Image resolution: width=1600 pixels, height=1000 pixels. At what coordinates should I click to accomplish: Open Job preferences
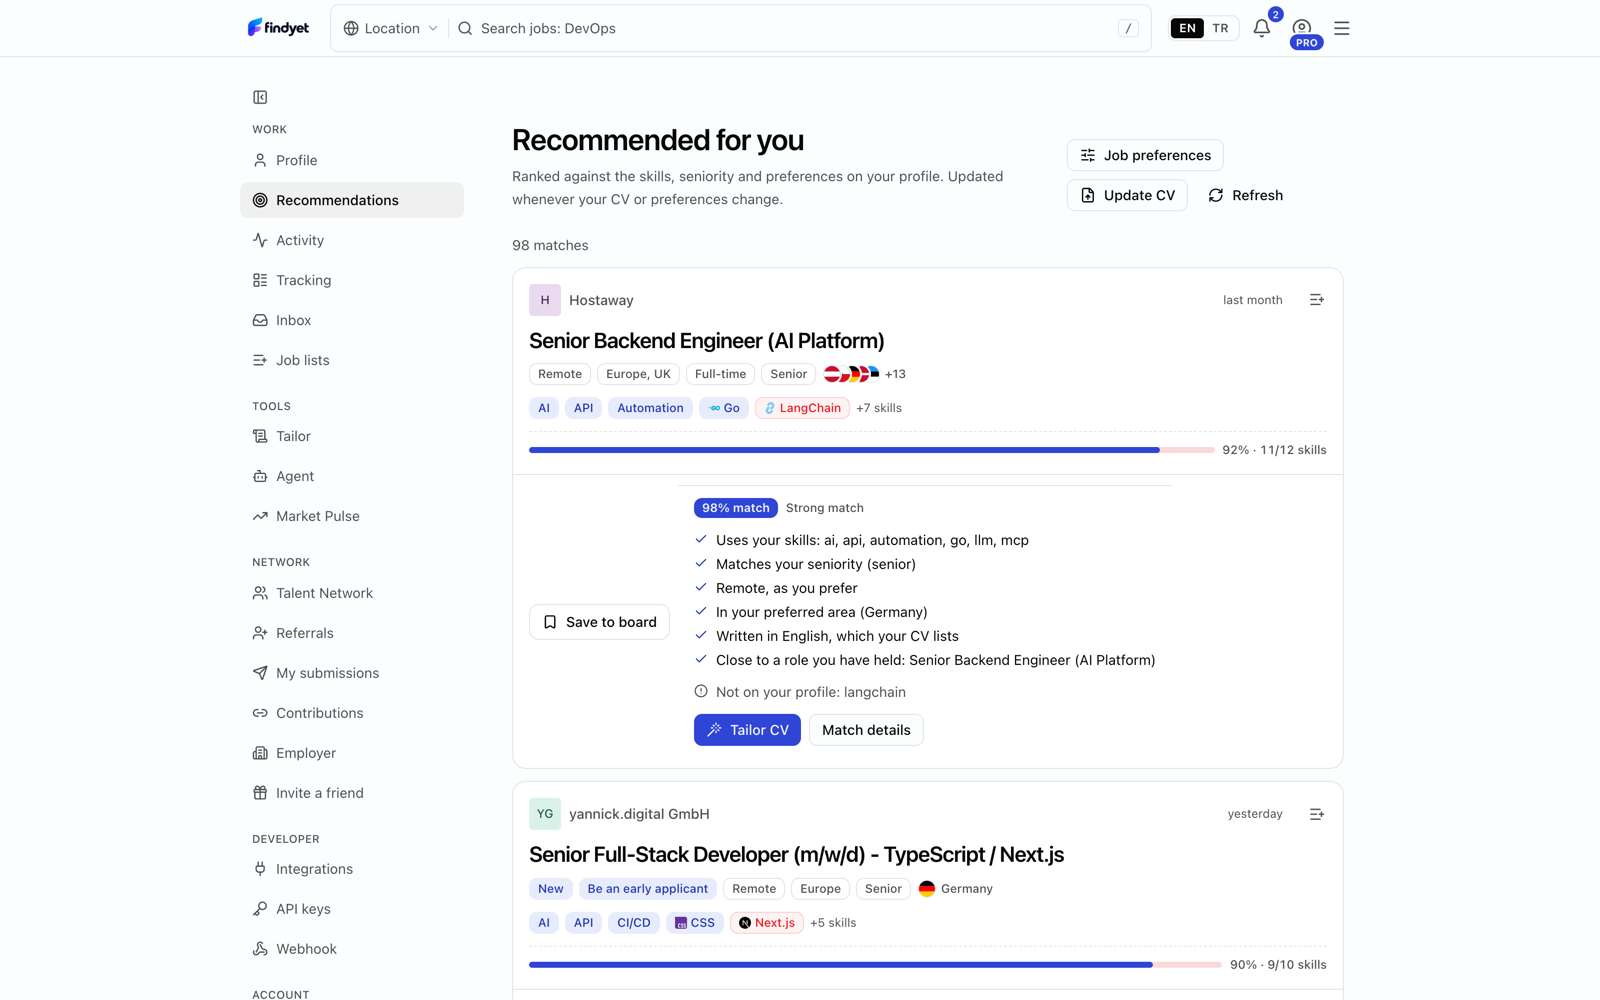click(x=1145, y=155)
